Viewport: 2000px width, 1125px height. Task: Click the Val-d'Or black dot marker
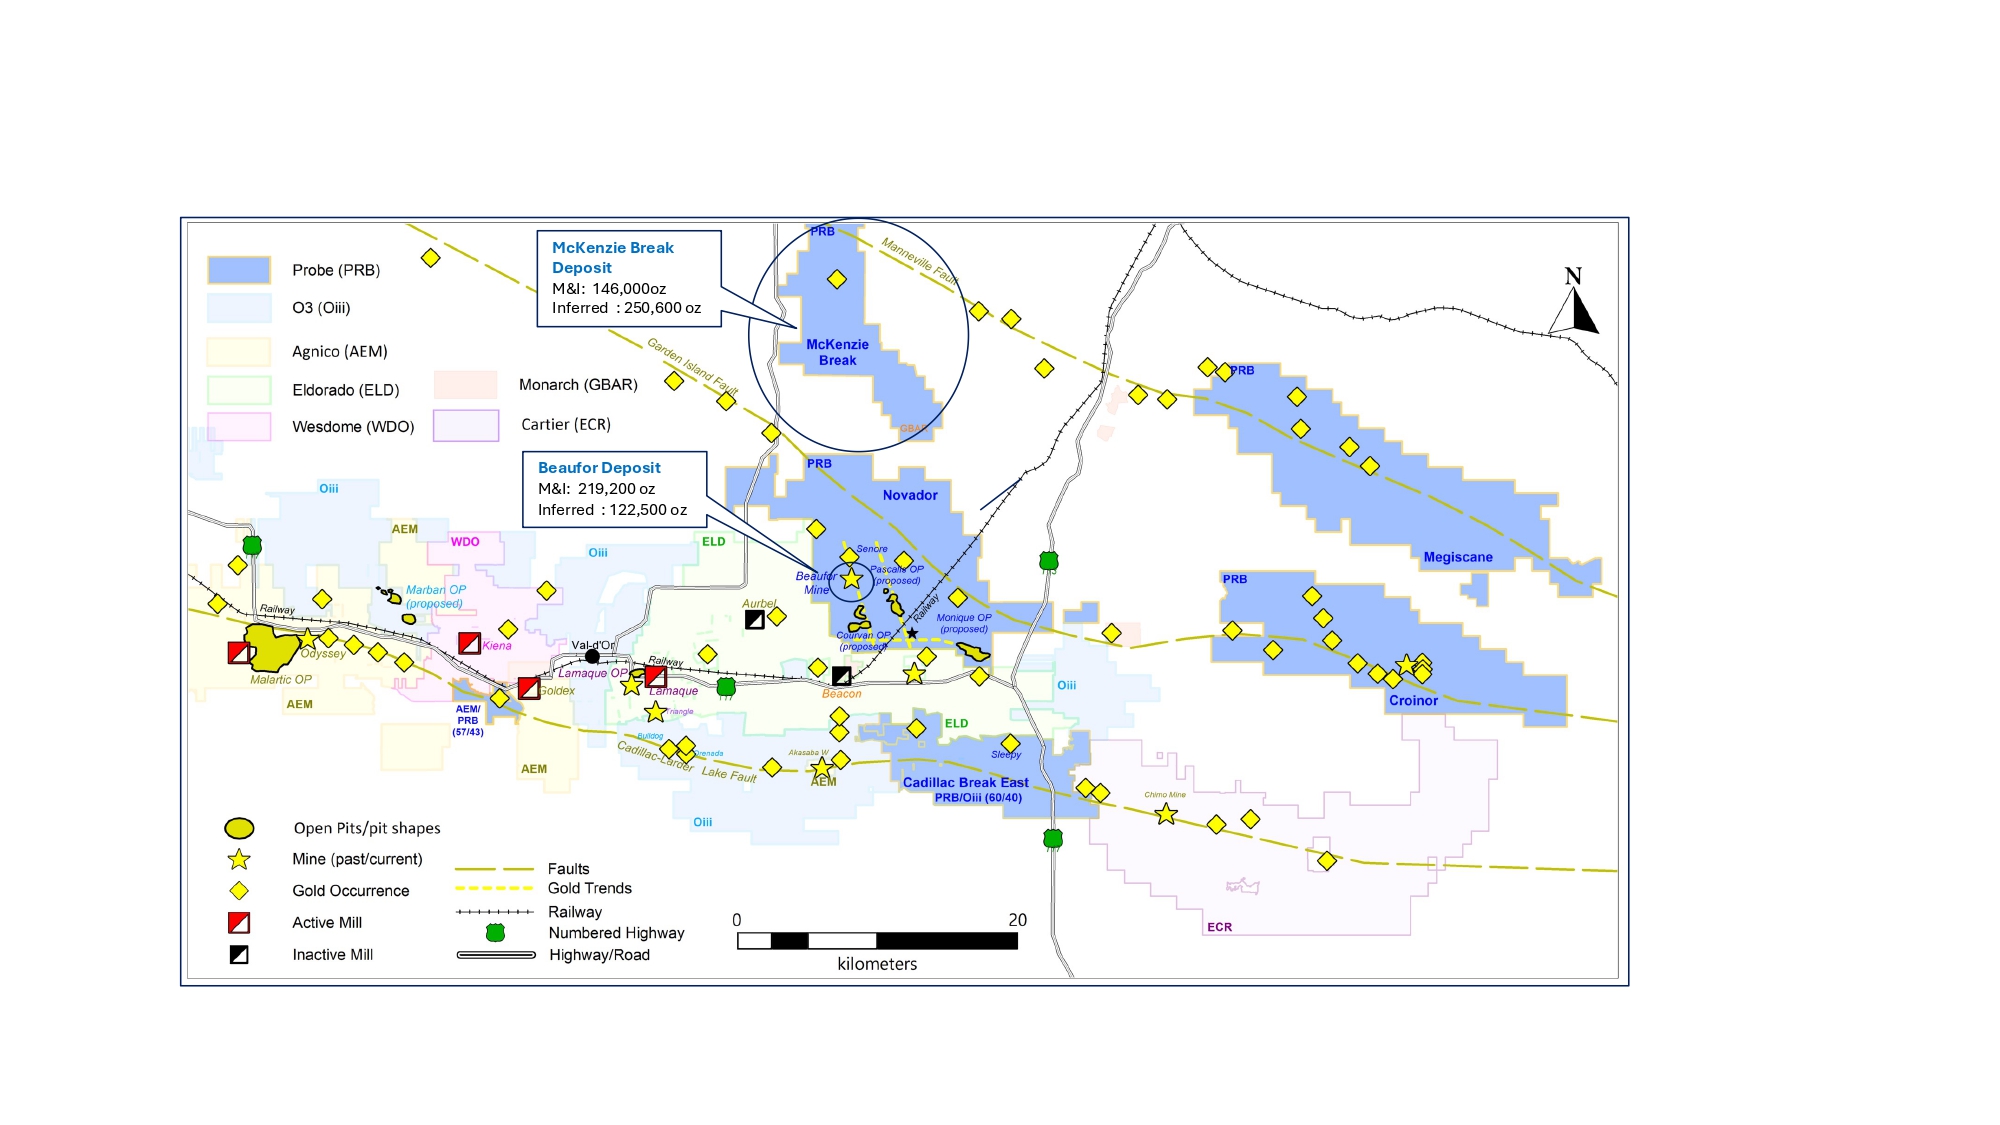point(592,656)
